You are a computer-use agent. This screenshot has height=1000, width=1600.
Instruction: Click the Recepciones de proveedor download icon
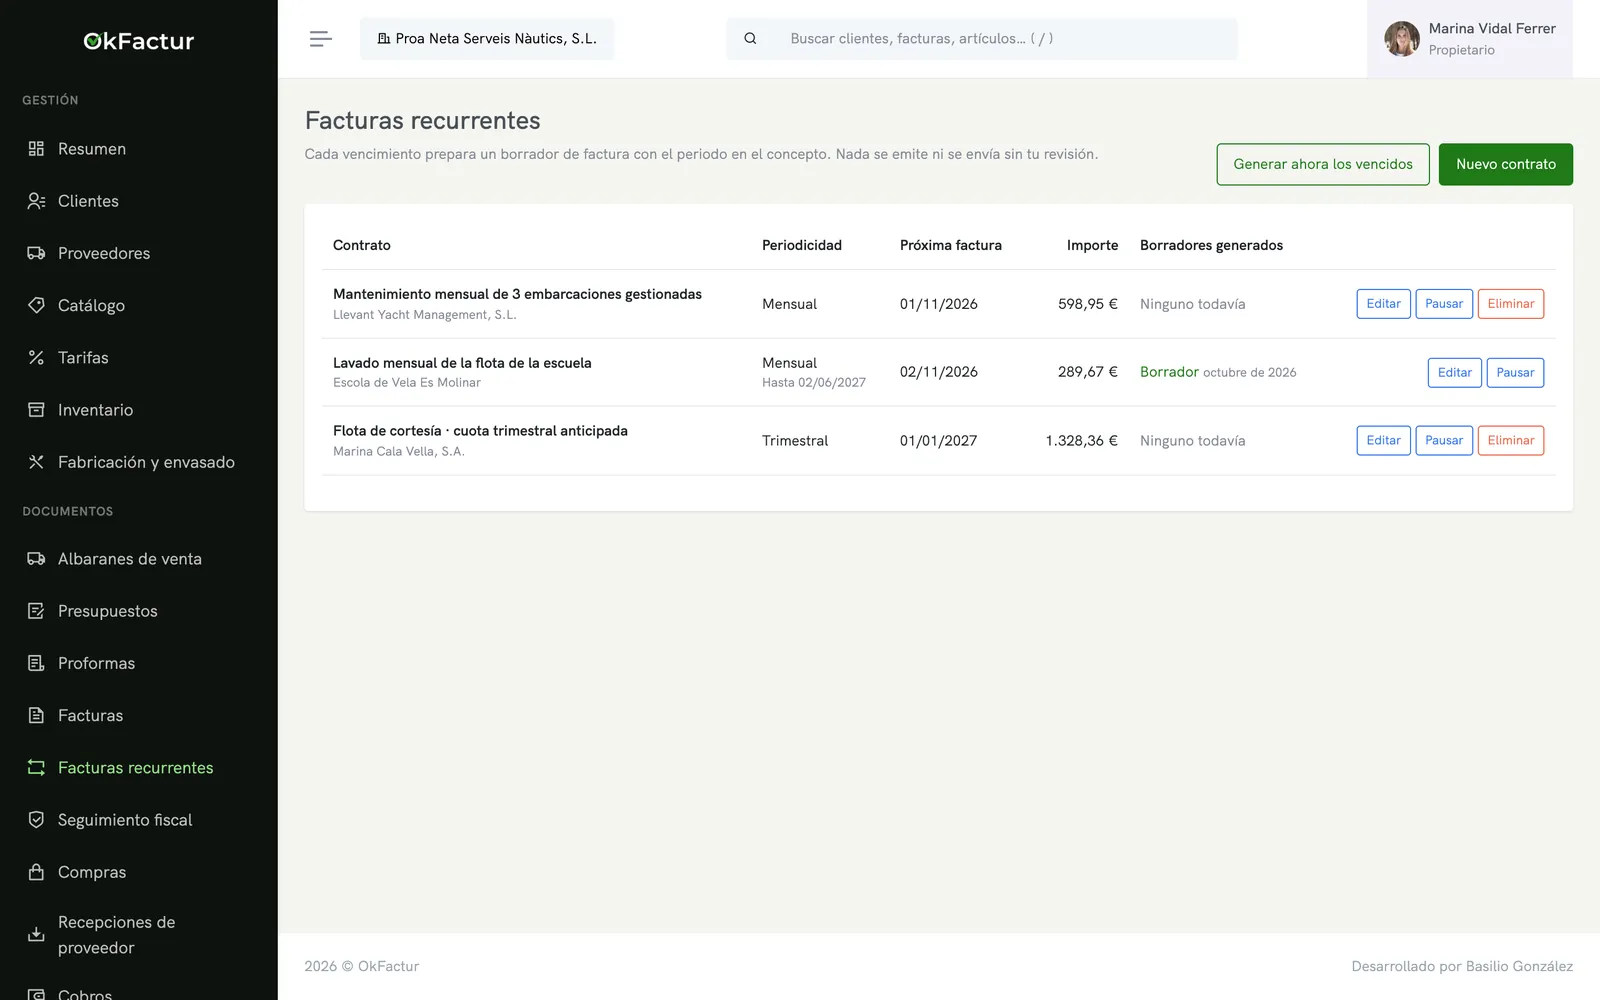click(x=36, y=935)
